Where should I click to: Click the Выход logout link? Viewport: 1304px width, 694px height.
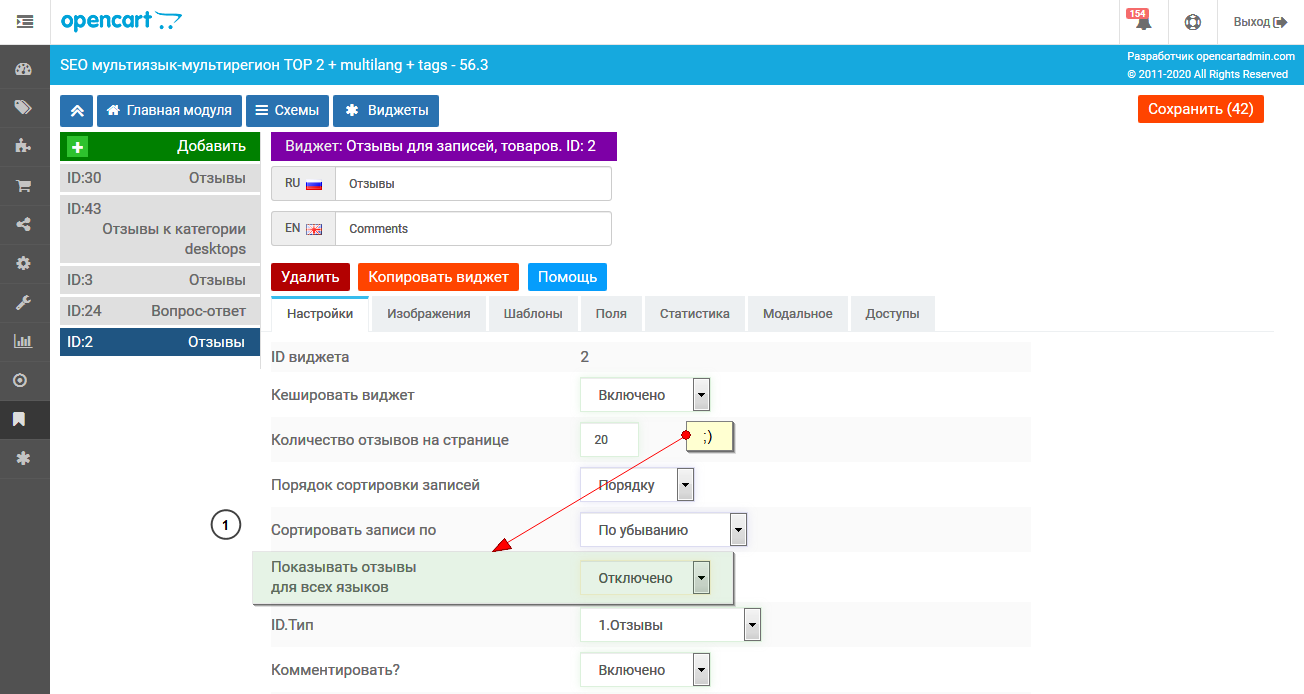click(x=1259, y=21)
